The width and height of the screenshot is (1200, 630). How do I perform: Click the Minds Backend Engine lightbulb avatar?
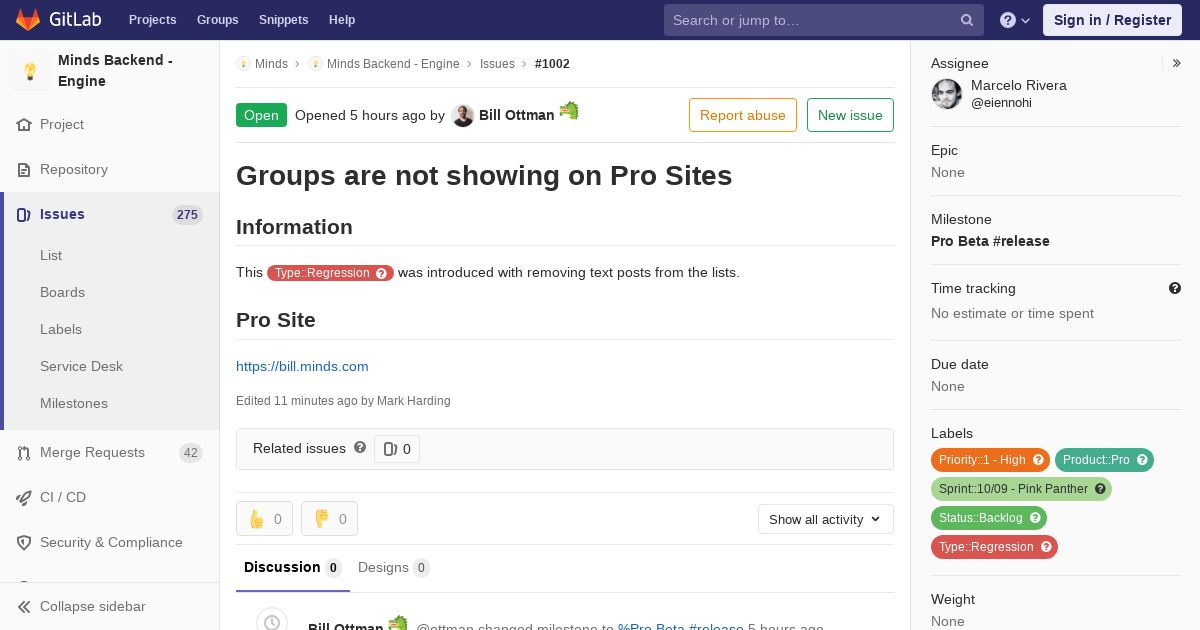tap(30, 71)
